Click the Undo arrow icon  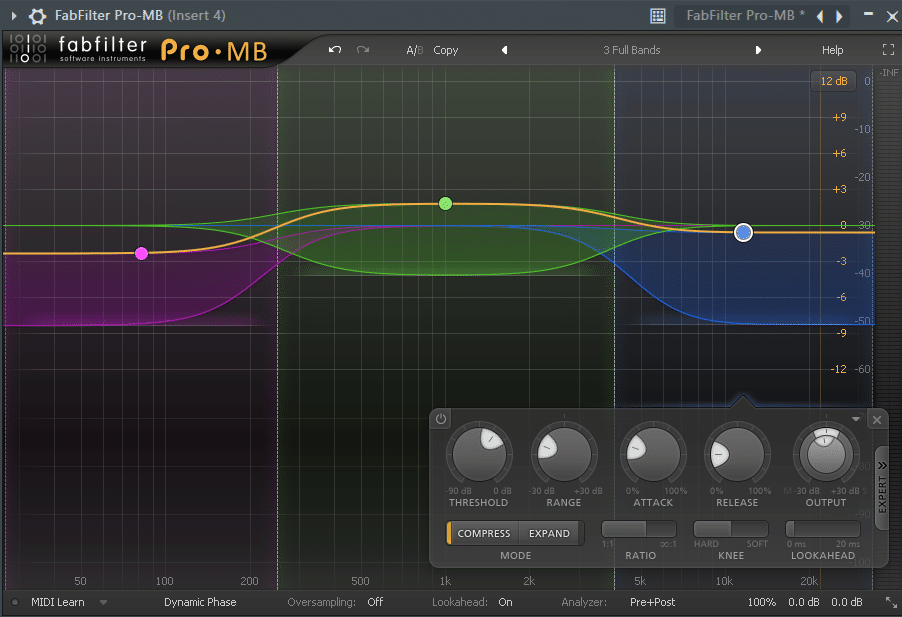pos(335,49)
